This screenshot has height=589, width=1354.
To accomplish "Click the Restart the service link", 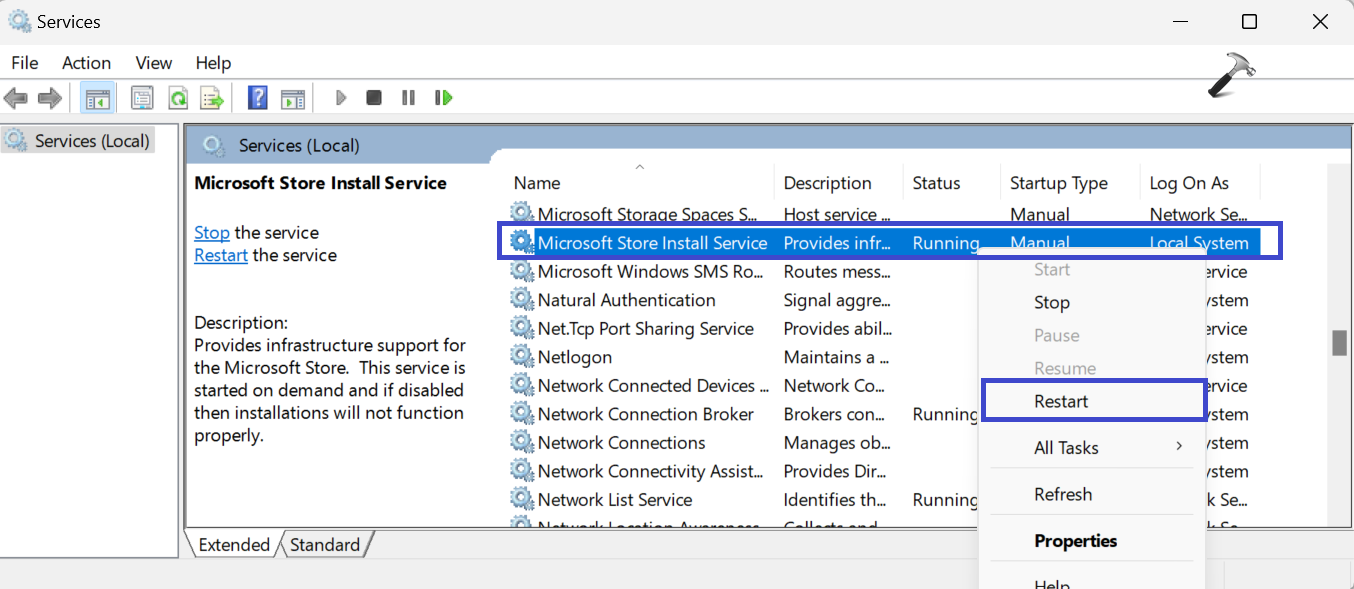I will click(x=220, y=256).
